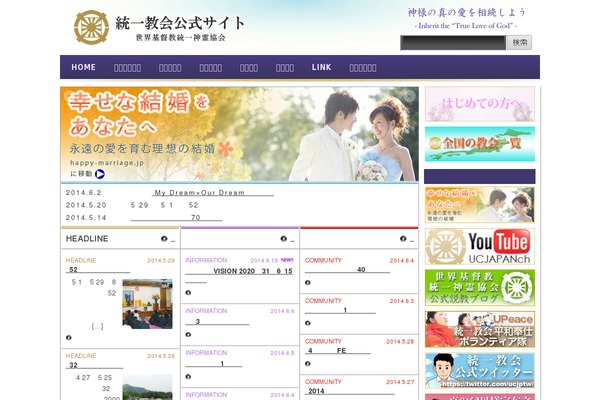This screenshot has width=600, height=400.
Task: Click the arrow icon under the 2014.6.19 INFORMATION entry
Action: 188,292
